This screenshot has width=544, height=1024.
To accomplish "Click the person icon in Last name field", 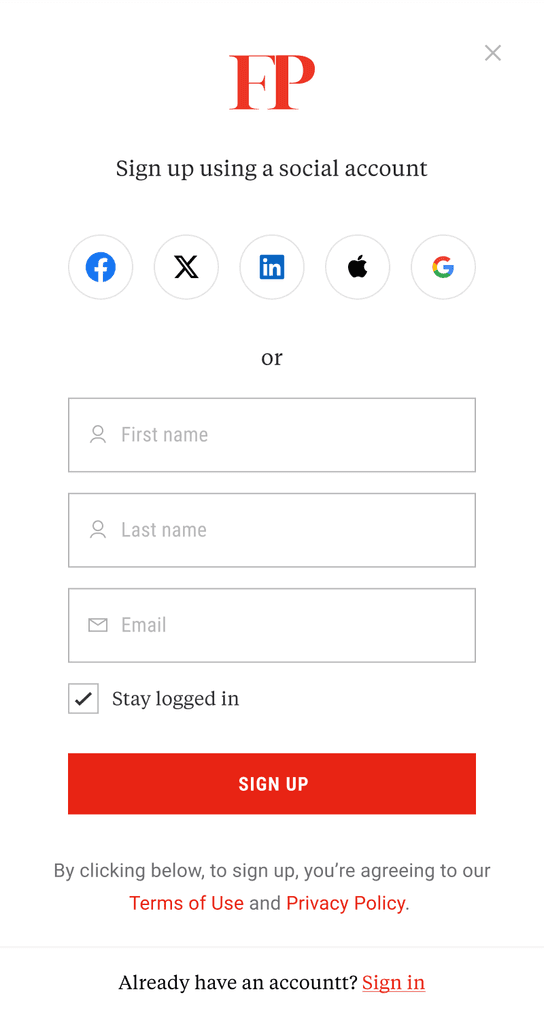I will click(x=98, y=530).
